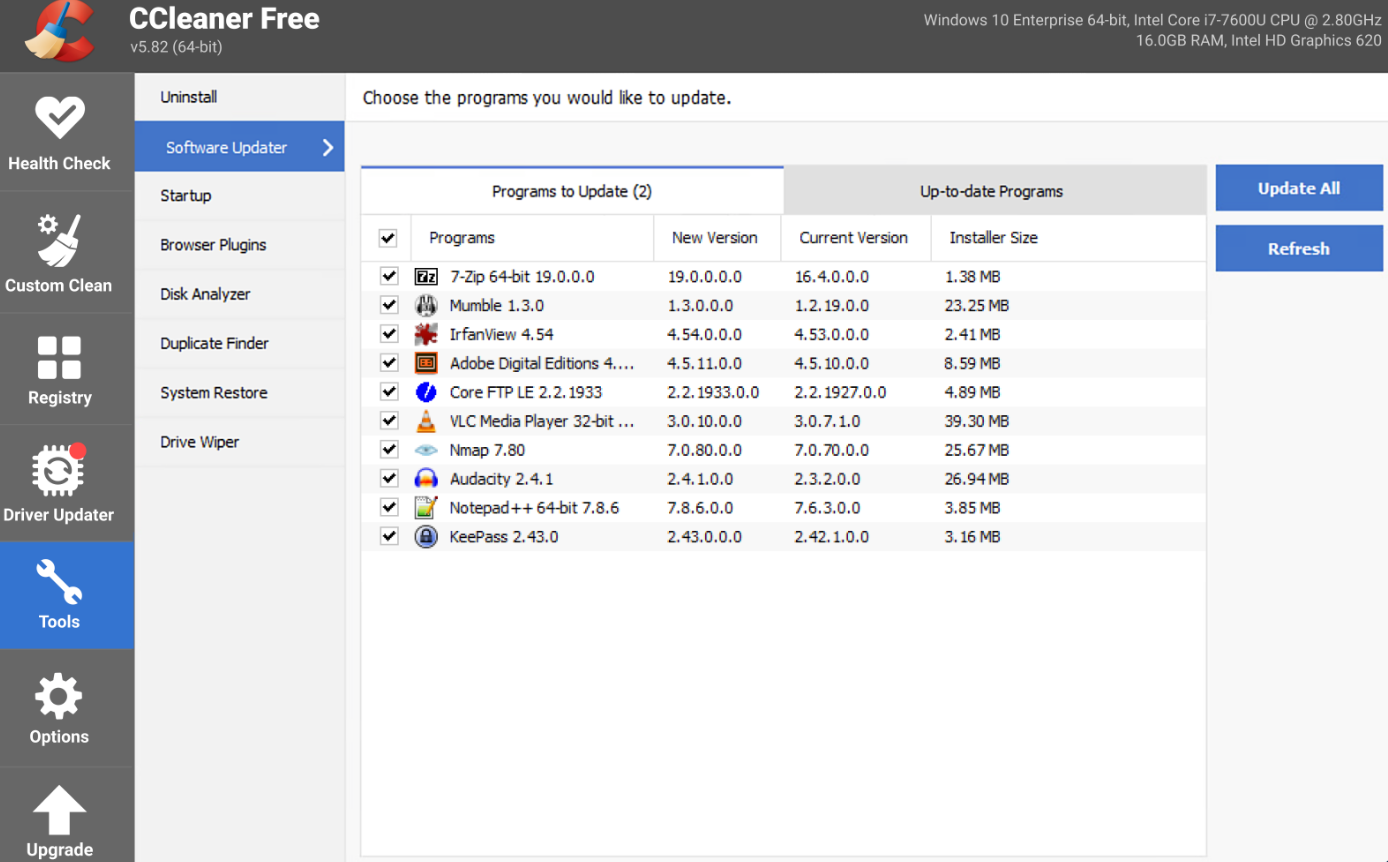Select the Notepad++ 64-bit 7.8.6 row
Screen dimensions: 1388x862
click(534, 508)
